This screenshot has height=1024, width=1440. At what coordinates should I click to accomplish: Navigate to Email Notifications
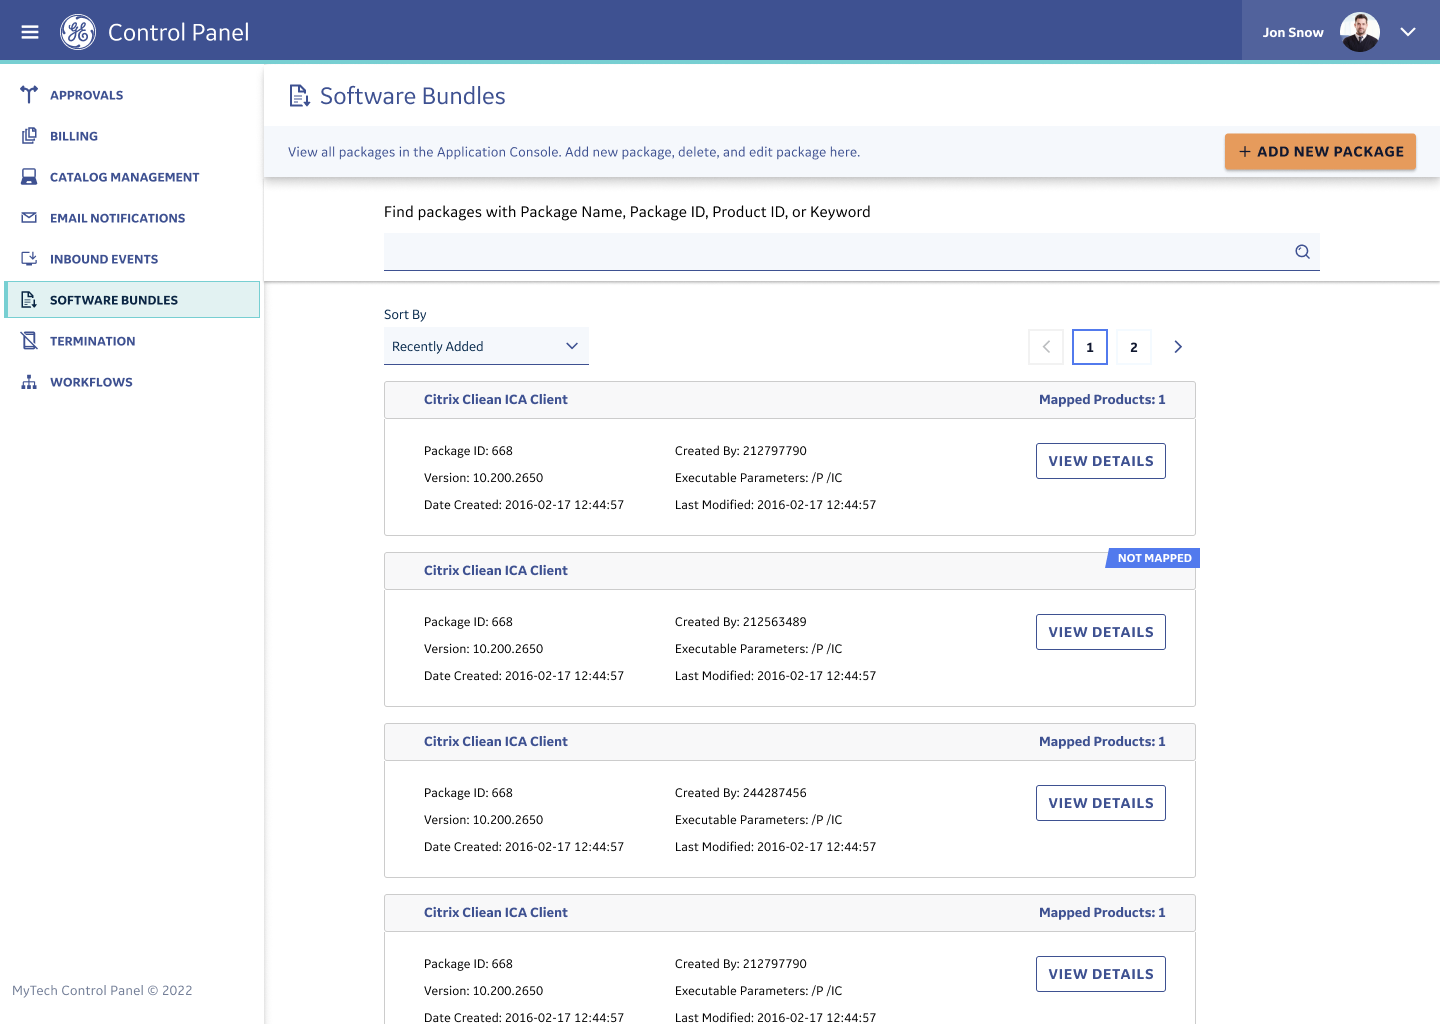point(118,218)
